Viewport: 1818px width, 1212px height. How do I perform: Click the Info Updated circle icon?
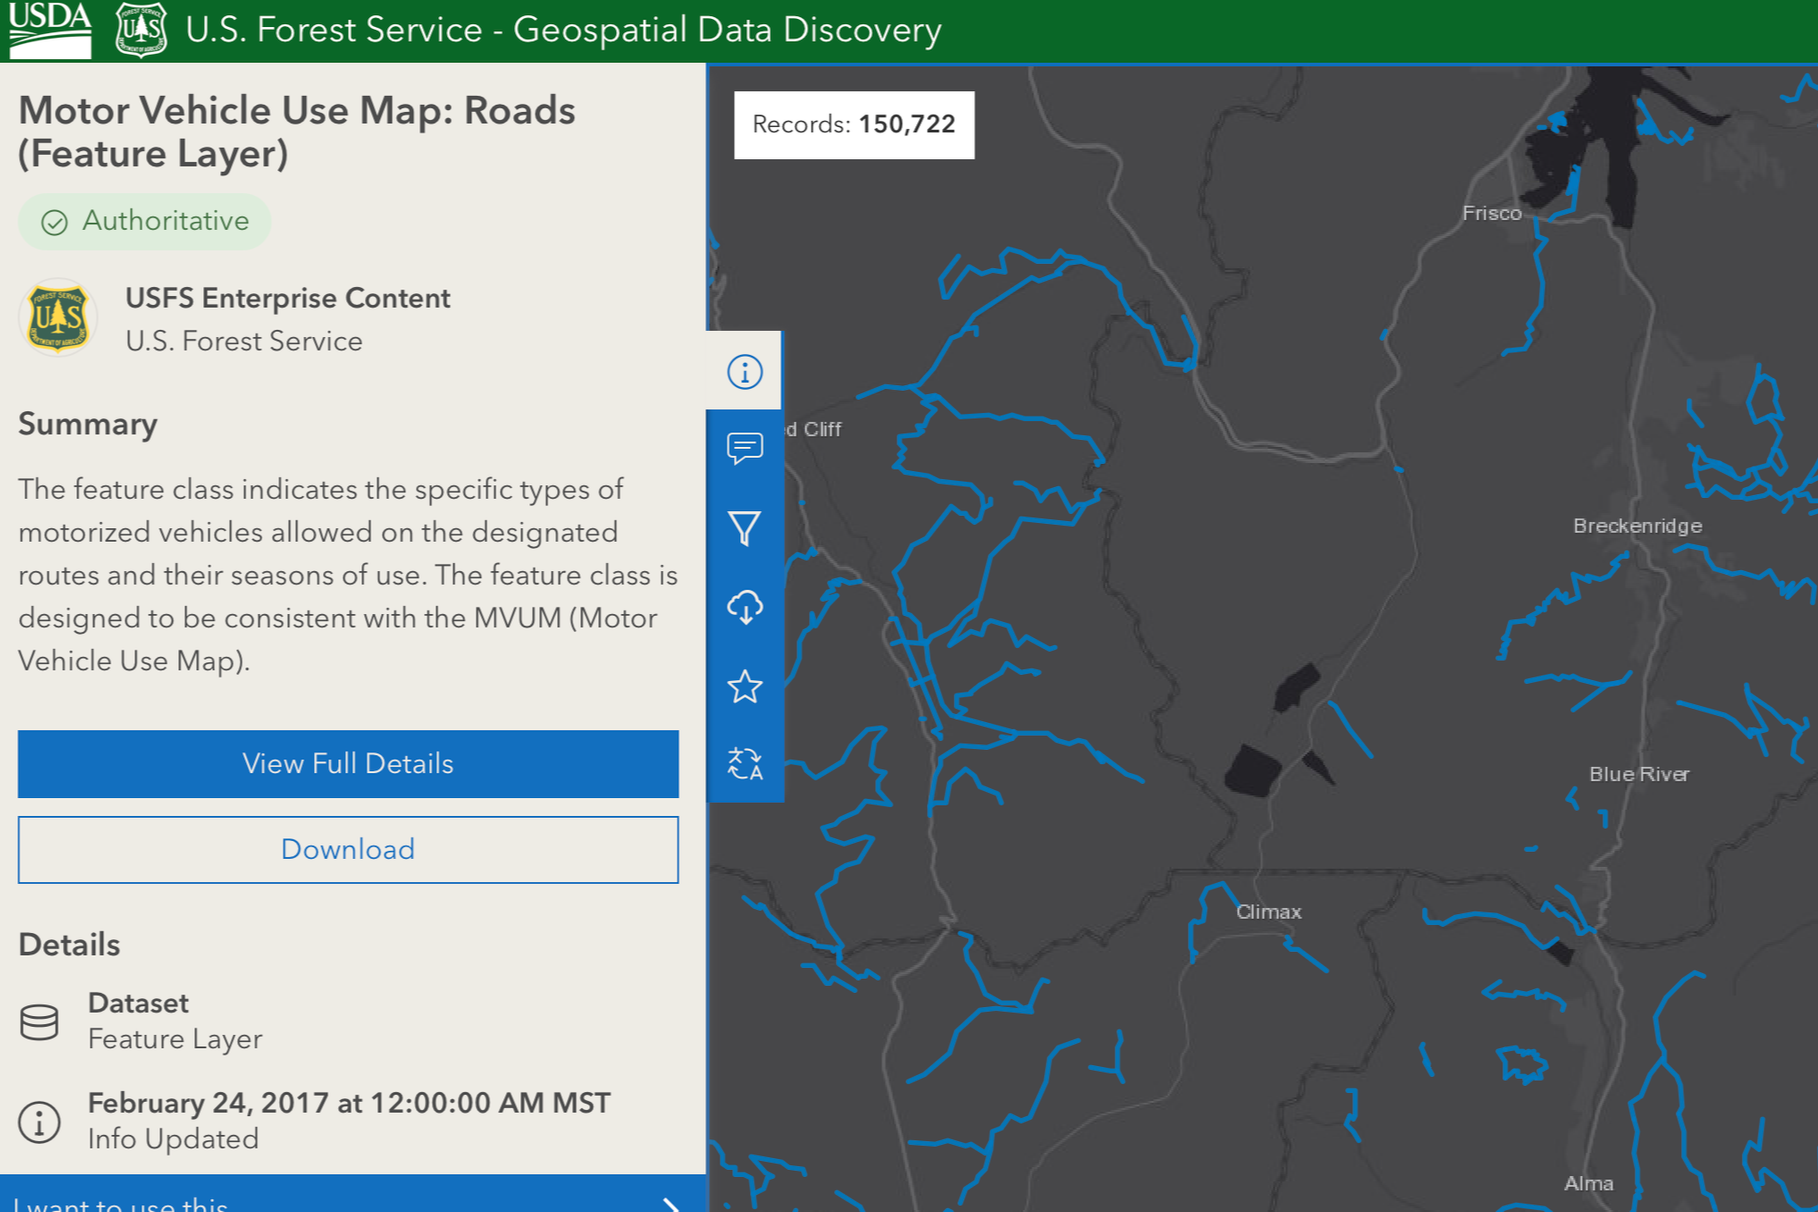pyautogui.click(x=40, y=1122)
